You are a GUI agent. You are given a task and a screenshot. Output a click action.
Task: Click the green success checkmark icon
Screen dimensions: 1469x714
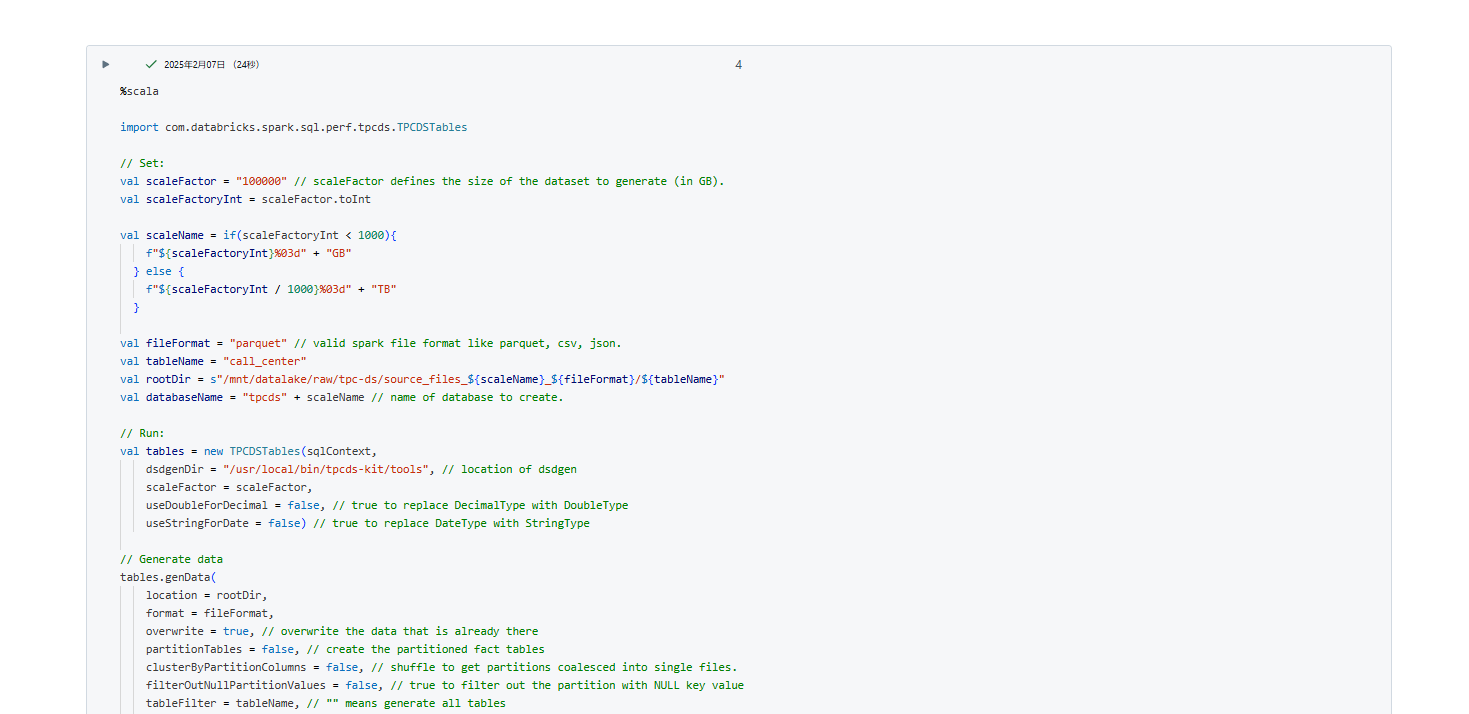151,64
